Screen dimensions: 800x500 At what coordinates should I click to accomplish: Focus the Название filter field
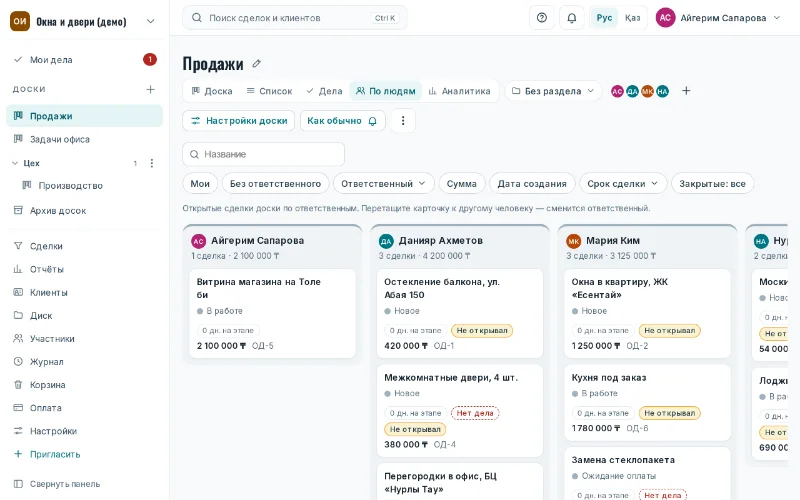(x=263, y=154)
